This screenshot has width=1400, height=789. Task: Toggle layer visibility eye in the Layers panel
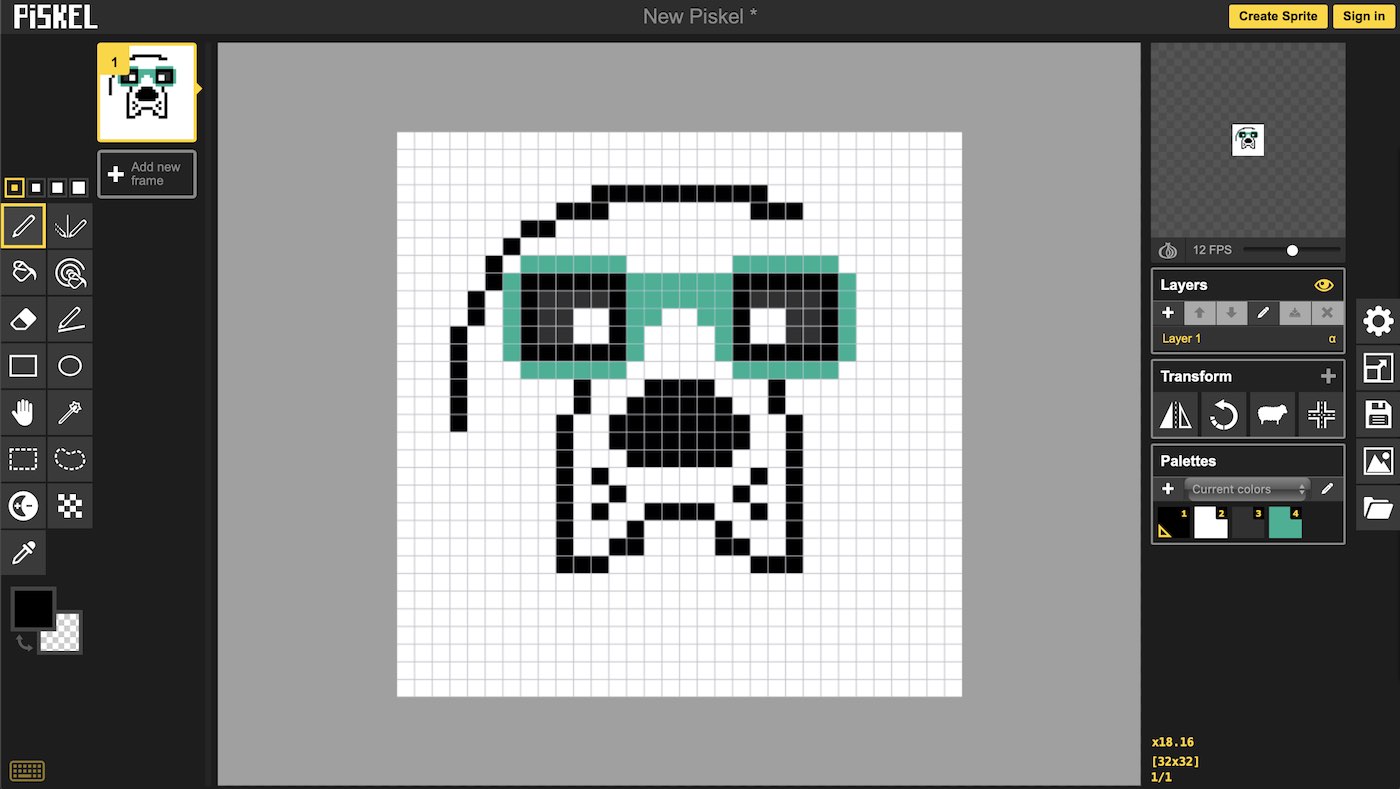click(x=1324, y=285)
